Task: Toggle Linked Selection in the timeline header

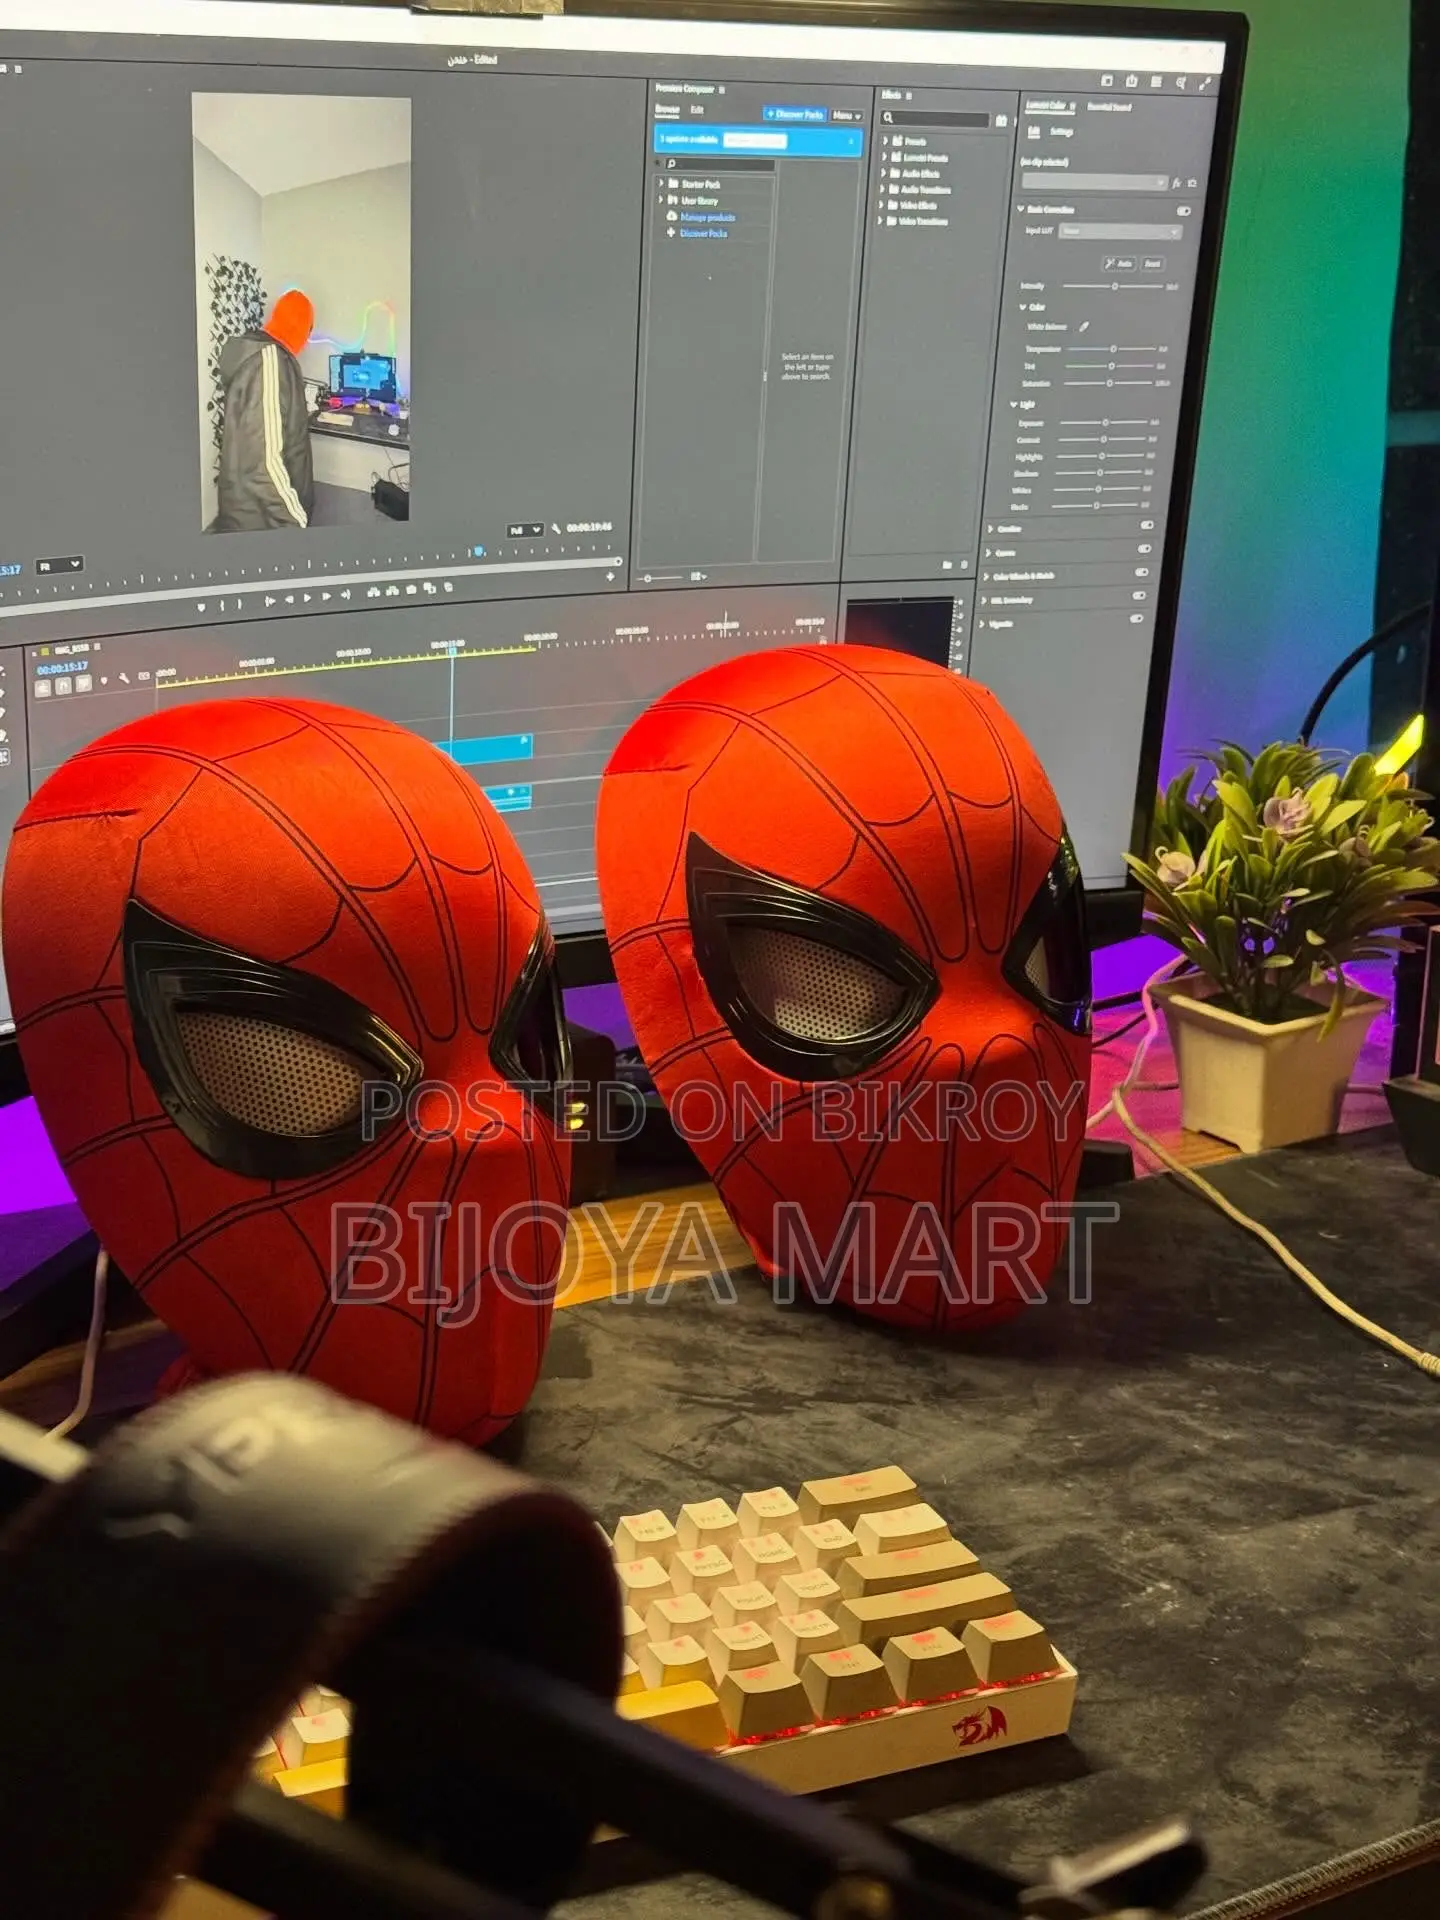Action: coord(83,684)
